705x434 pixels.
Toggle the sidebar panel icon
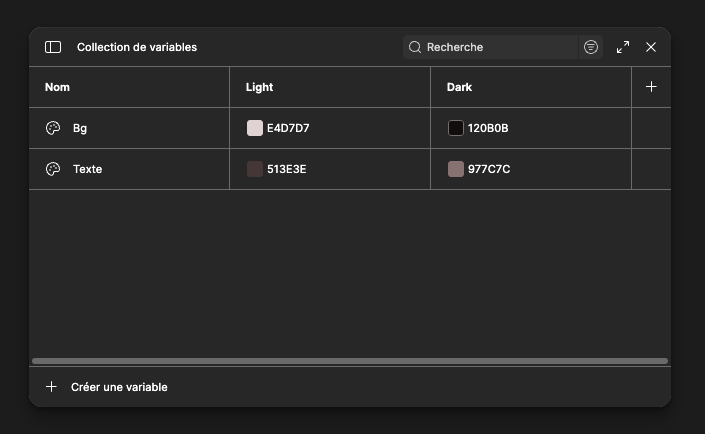point(53,47)
